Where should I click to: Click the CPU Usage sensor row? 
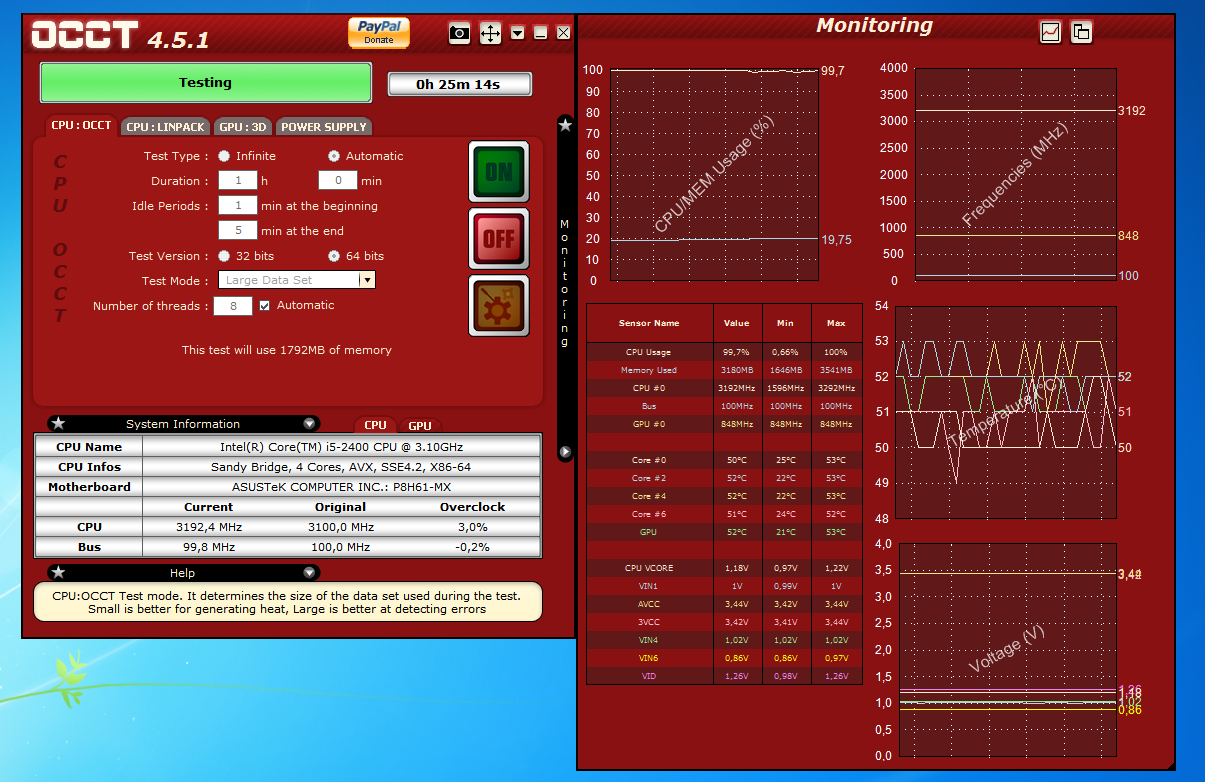click(x=724, y=352)
